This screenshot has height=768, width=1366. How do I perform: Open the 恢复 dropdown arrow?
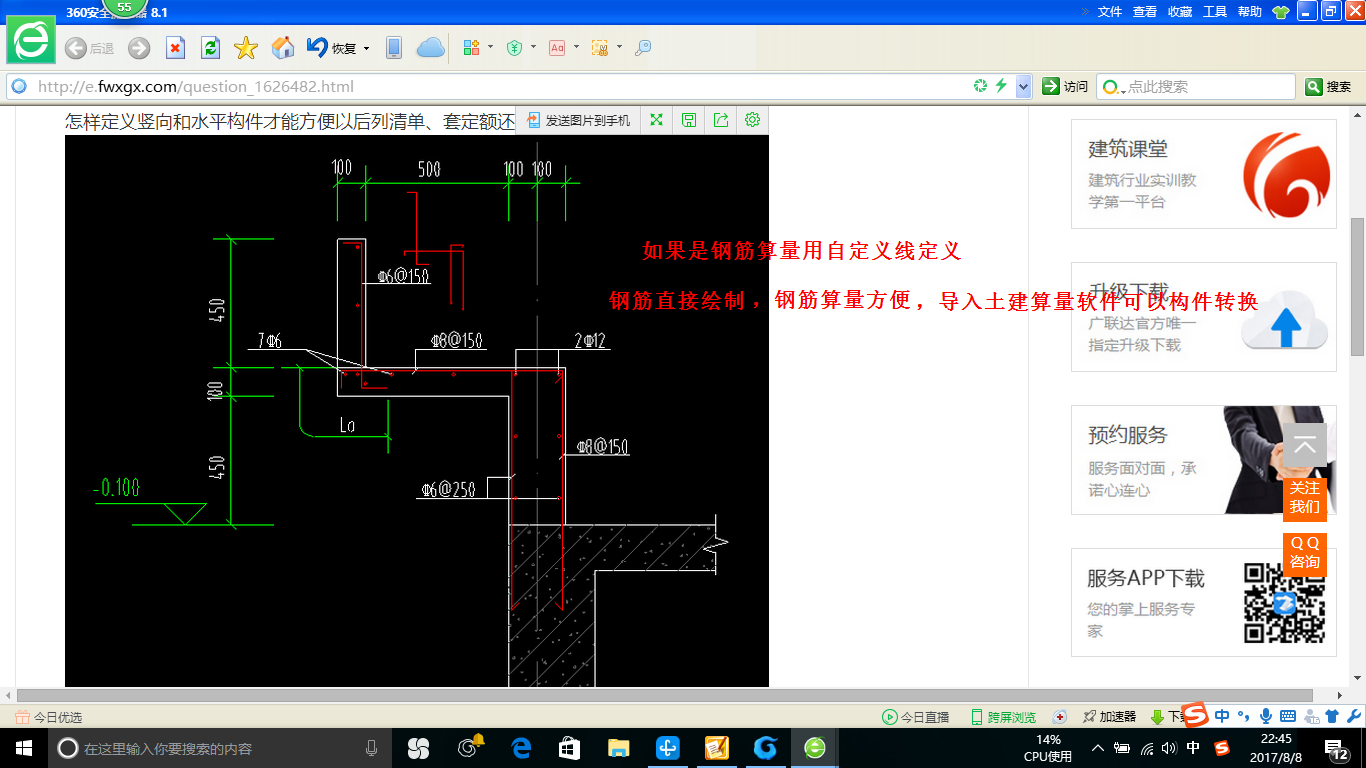[366, 48]
